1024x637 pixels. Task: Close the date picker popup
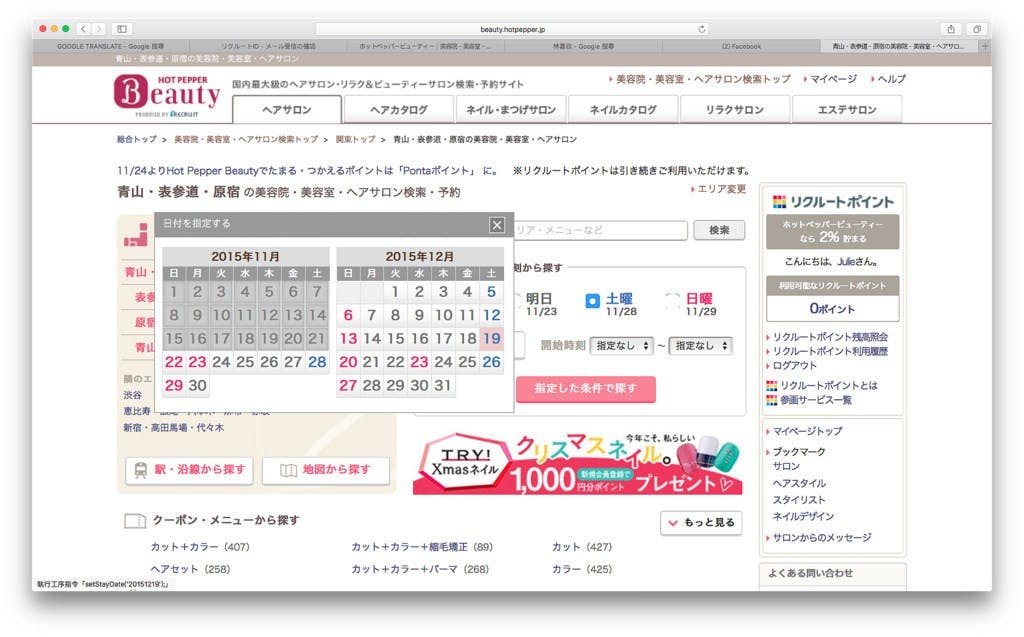click(x=497, y=225)
